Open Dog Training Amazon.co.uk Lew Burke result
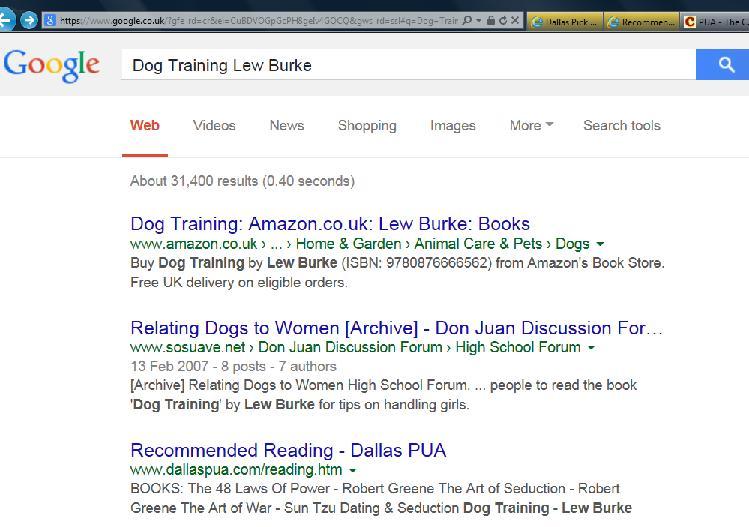 click(x=330, y=224)
